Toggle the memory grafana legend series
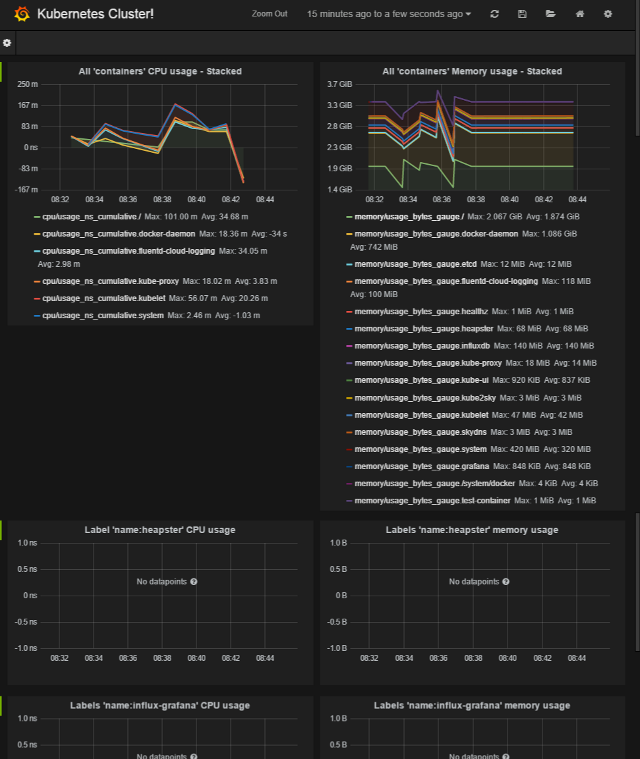This screenshot has width=640, height=759. coord(422,467)
